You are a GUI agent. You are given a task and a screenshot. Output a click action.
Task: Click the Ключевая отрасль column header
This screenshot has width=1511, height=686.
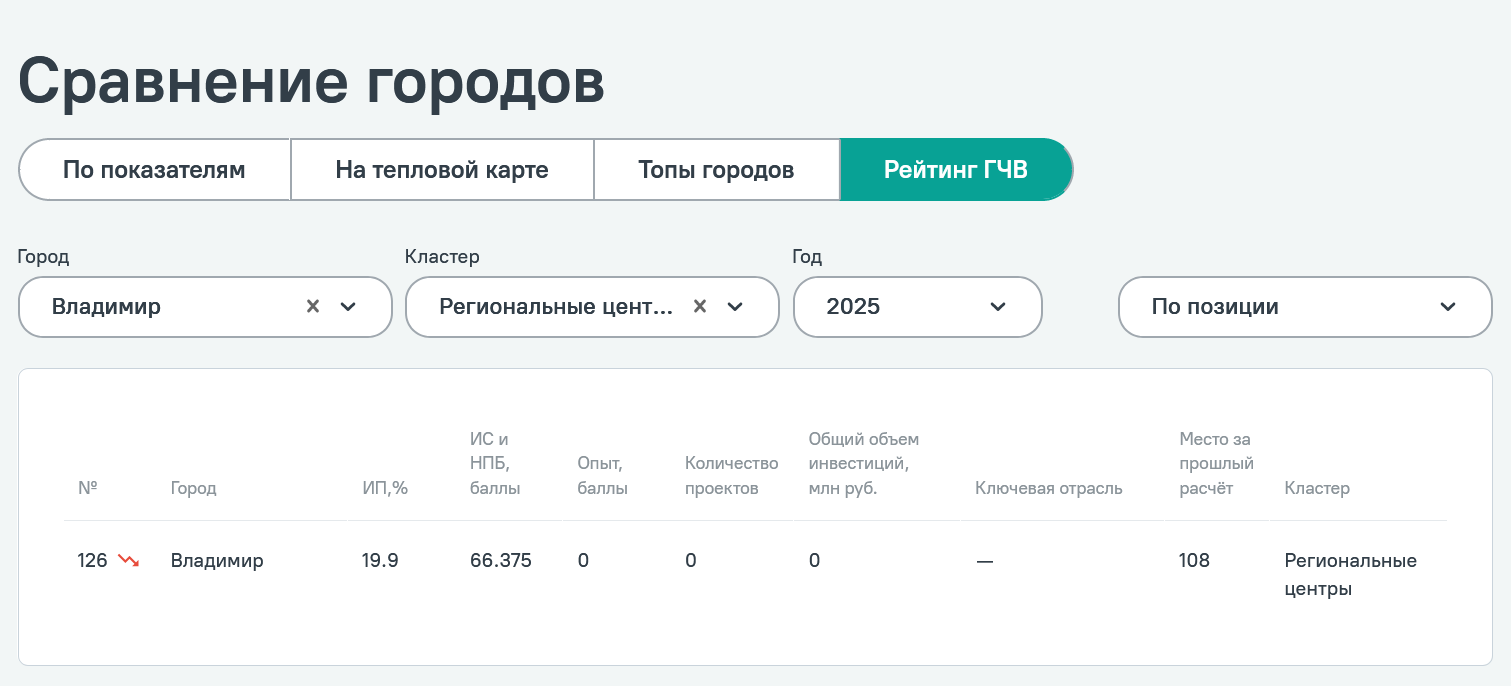pos(1049,488)
